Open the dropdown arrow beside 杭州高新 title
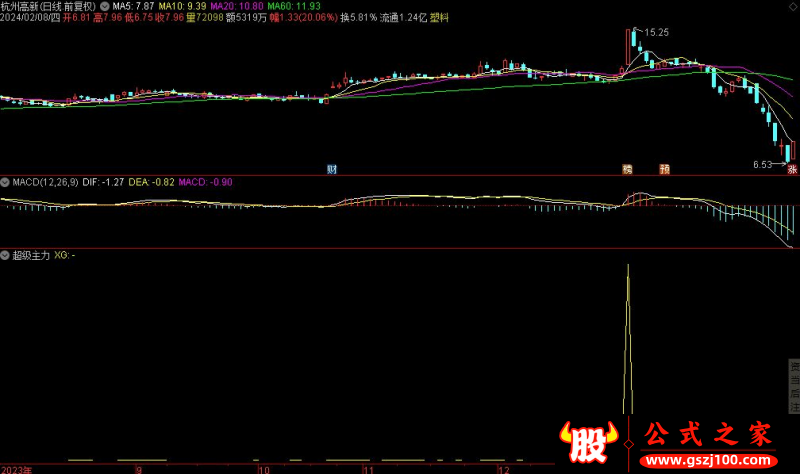800x474 pixels. pyautogui.click(x=105, y=7)
